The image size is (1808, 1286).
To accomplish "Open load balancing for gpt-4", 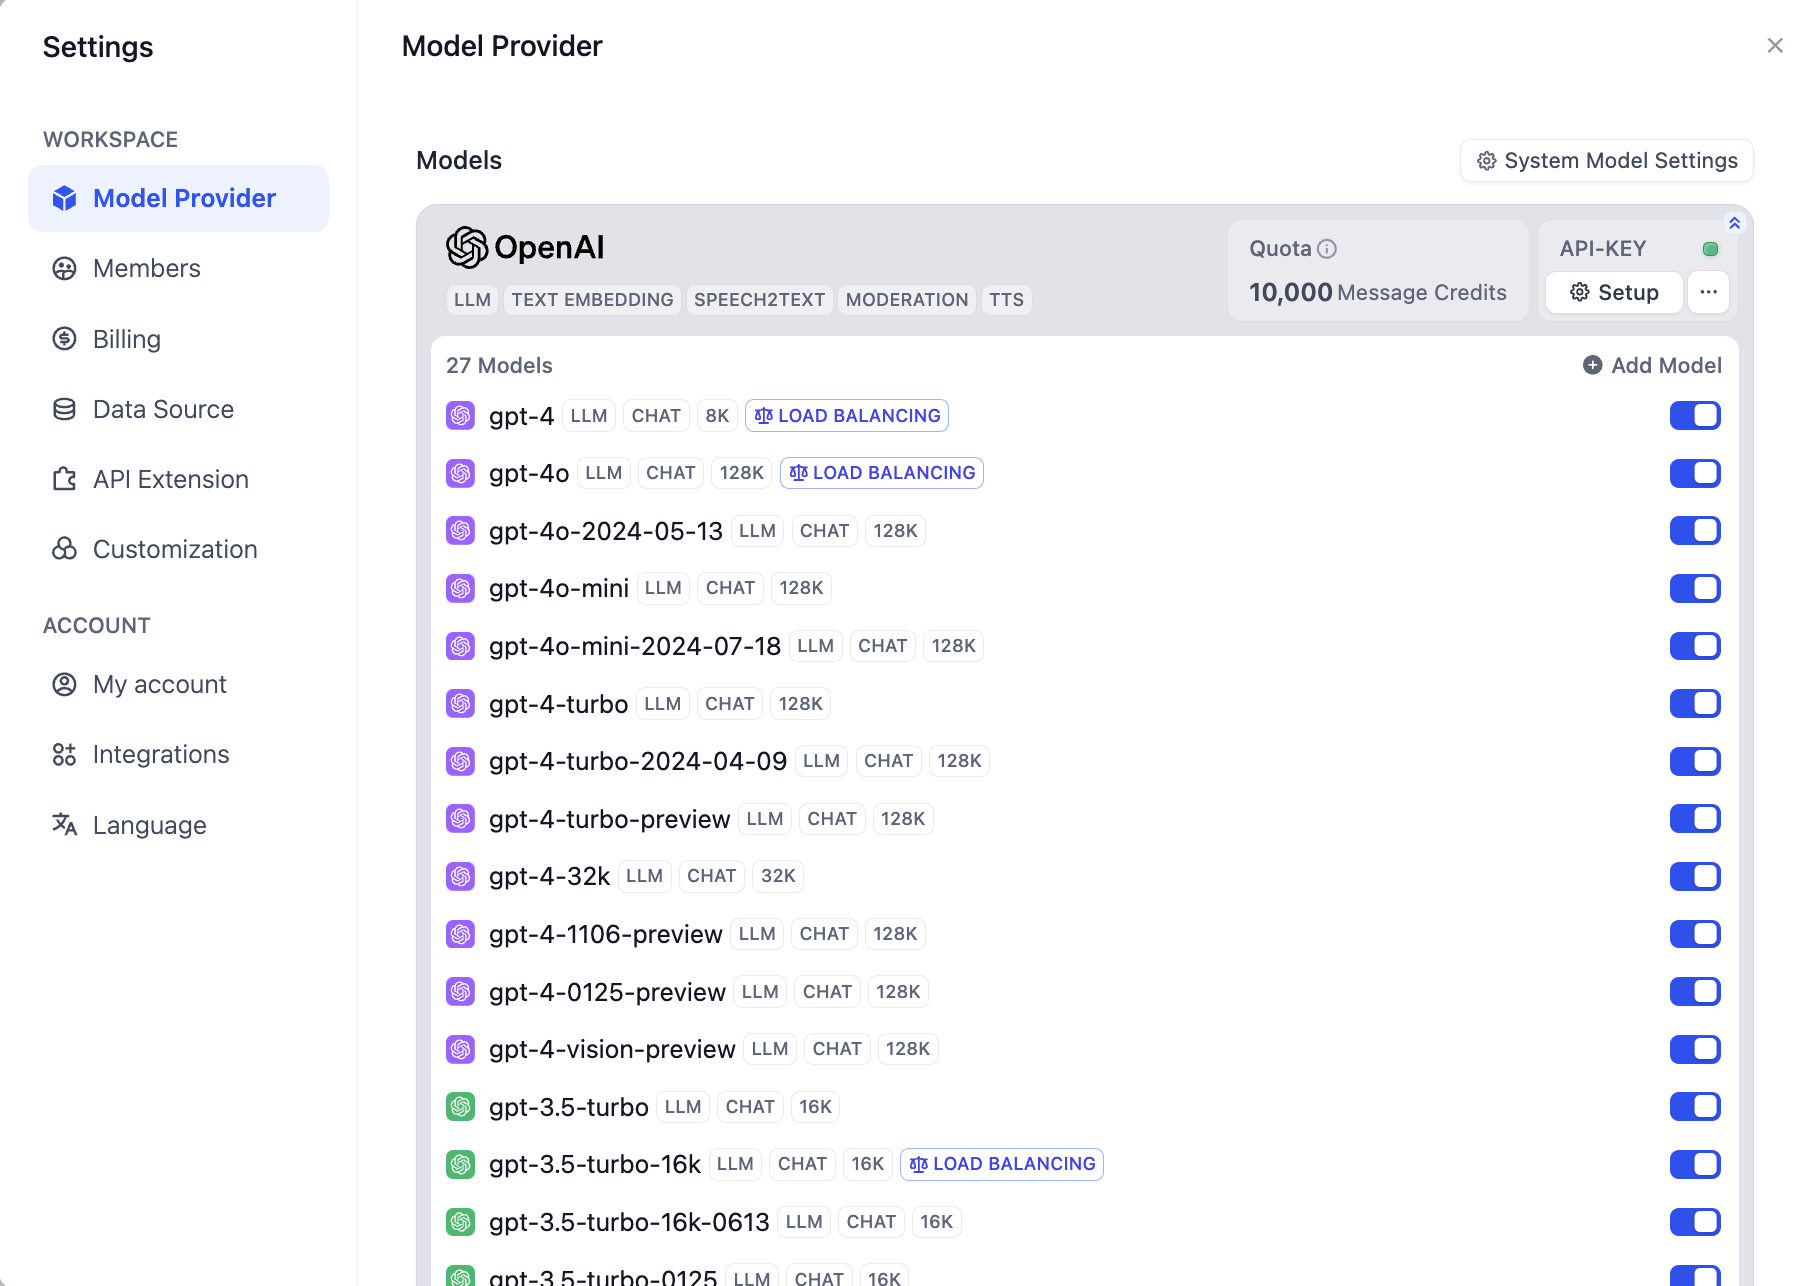I will [x=847, y=416].
